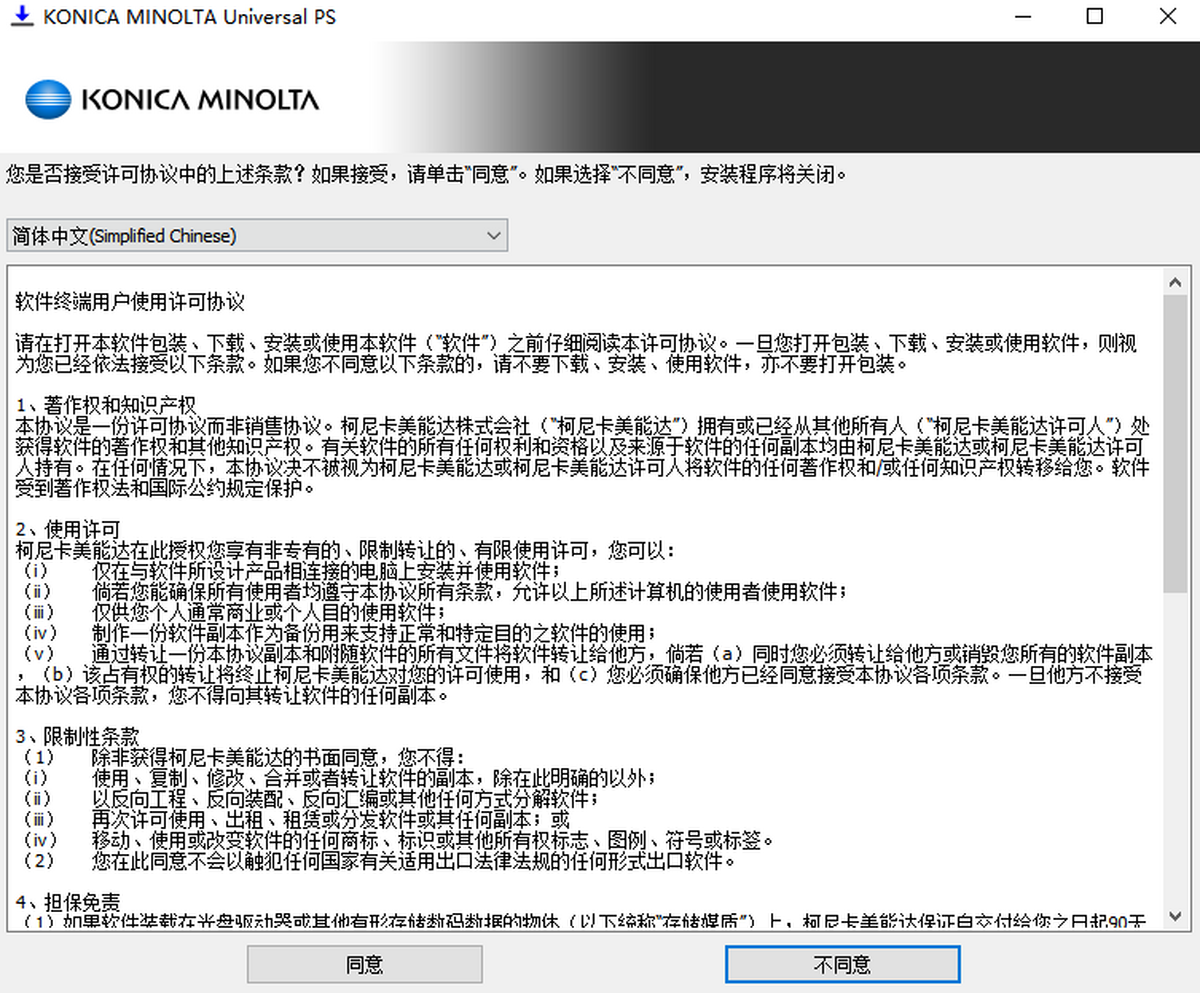Image resolution: width=1200 pixels, height=993 pixels.
Task: Click the heading "4、担保免责"
Action: [68, 903]
